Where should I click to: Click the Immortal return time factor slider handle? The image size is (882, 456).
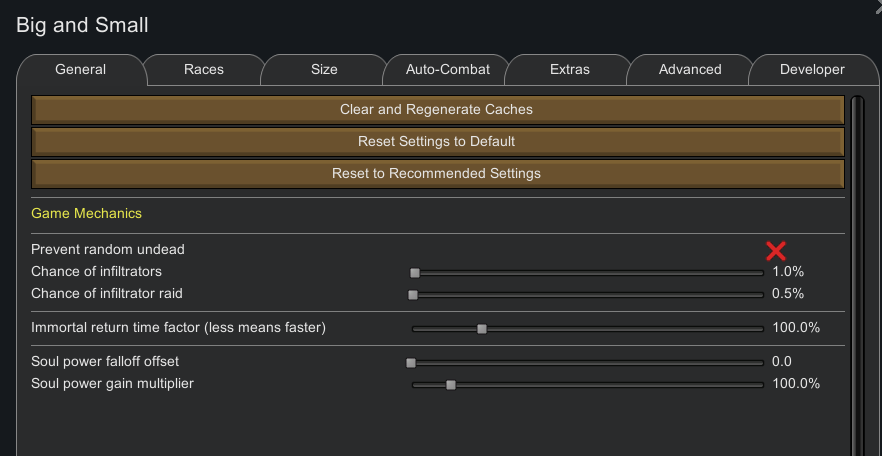pyautogui.click(x=481, y=328)
